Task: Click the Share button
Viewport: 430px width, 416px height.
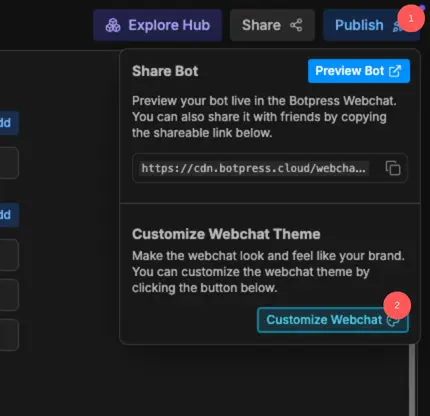Action: pyautogui.click(x=272, y=25)
